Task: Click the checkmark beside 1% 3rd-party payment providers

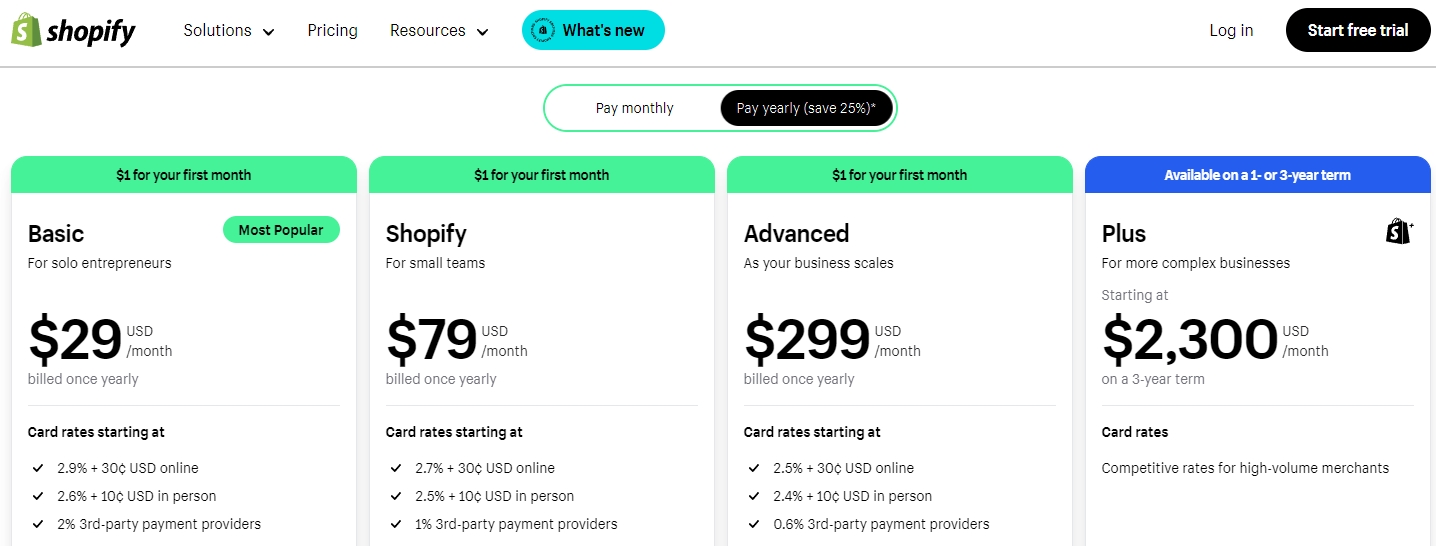Action: click(x=396, y=524)
